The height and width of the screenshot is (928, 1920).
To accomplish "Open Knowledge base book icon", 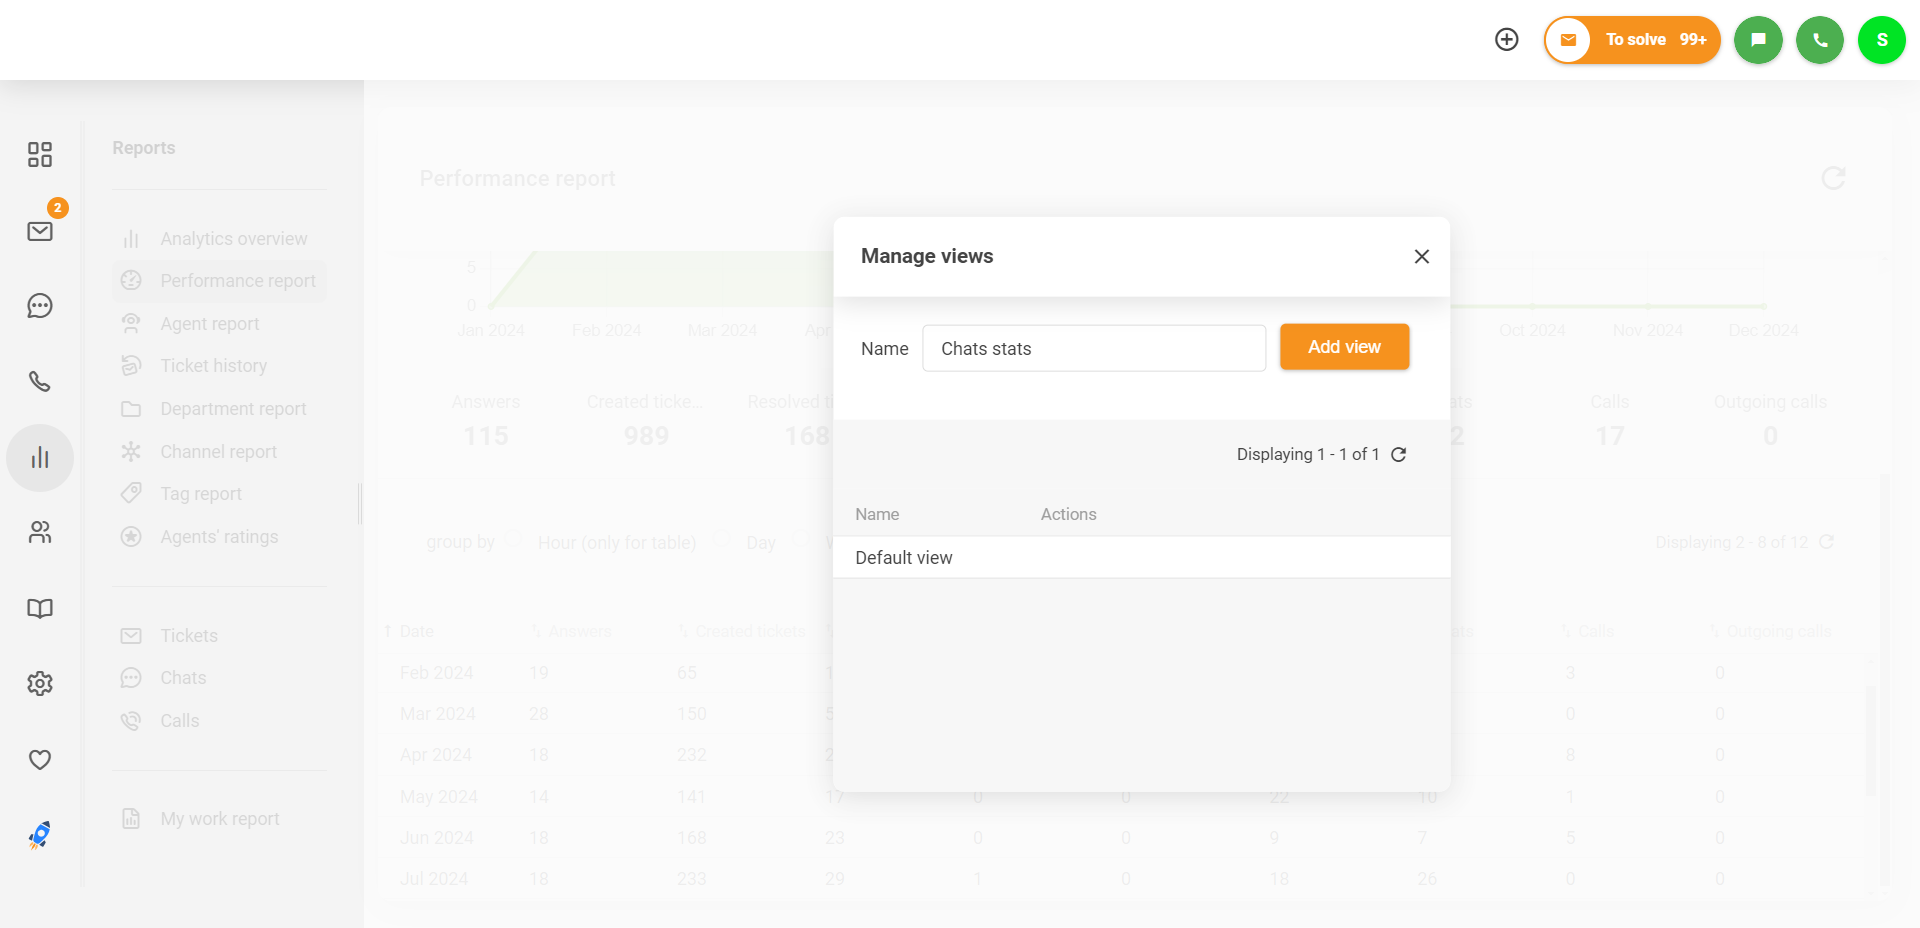I will pyautogui.click(x=40, y=608).
